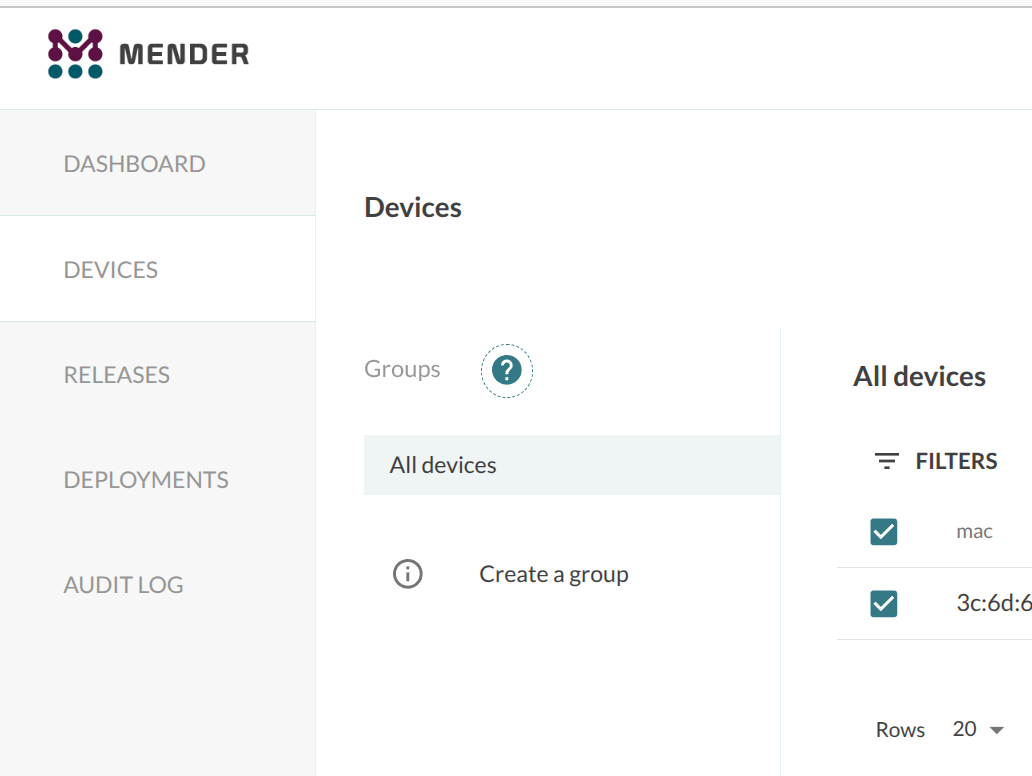
Task: Sort by the mac column header
Action: click(x=974, y=532)
